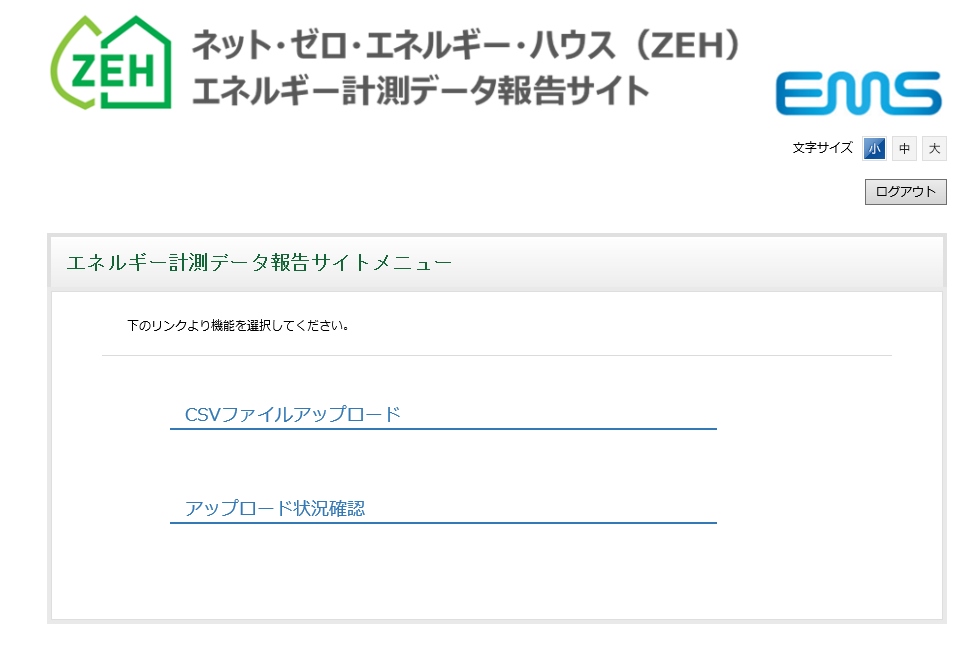Open the アップロード状況確認 link
Image resolution: width=972 pixels, height=659 pixels.
tap(275, 508)
